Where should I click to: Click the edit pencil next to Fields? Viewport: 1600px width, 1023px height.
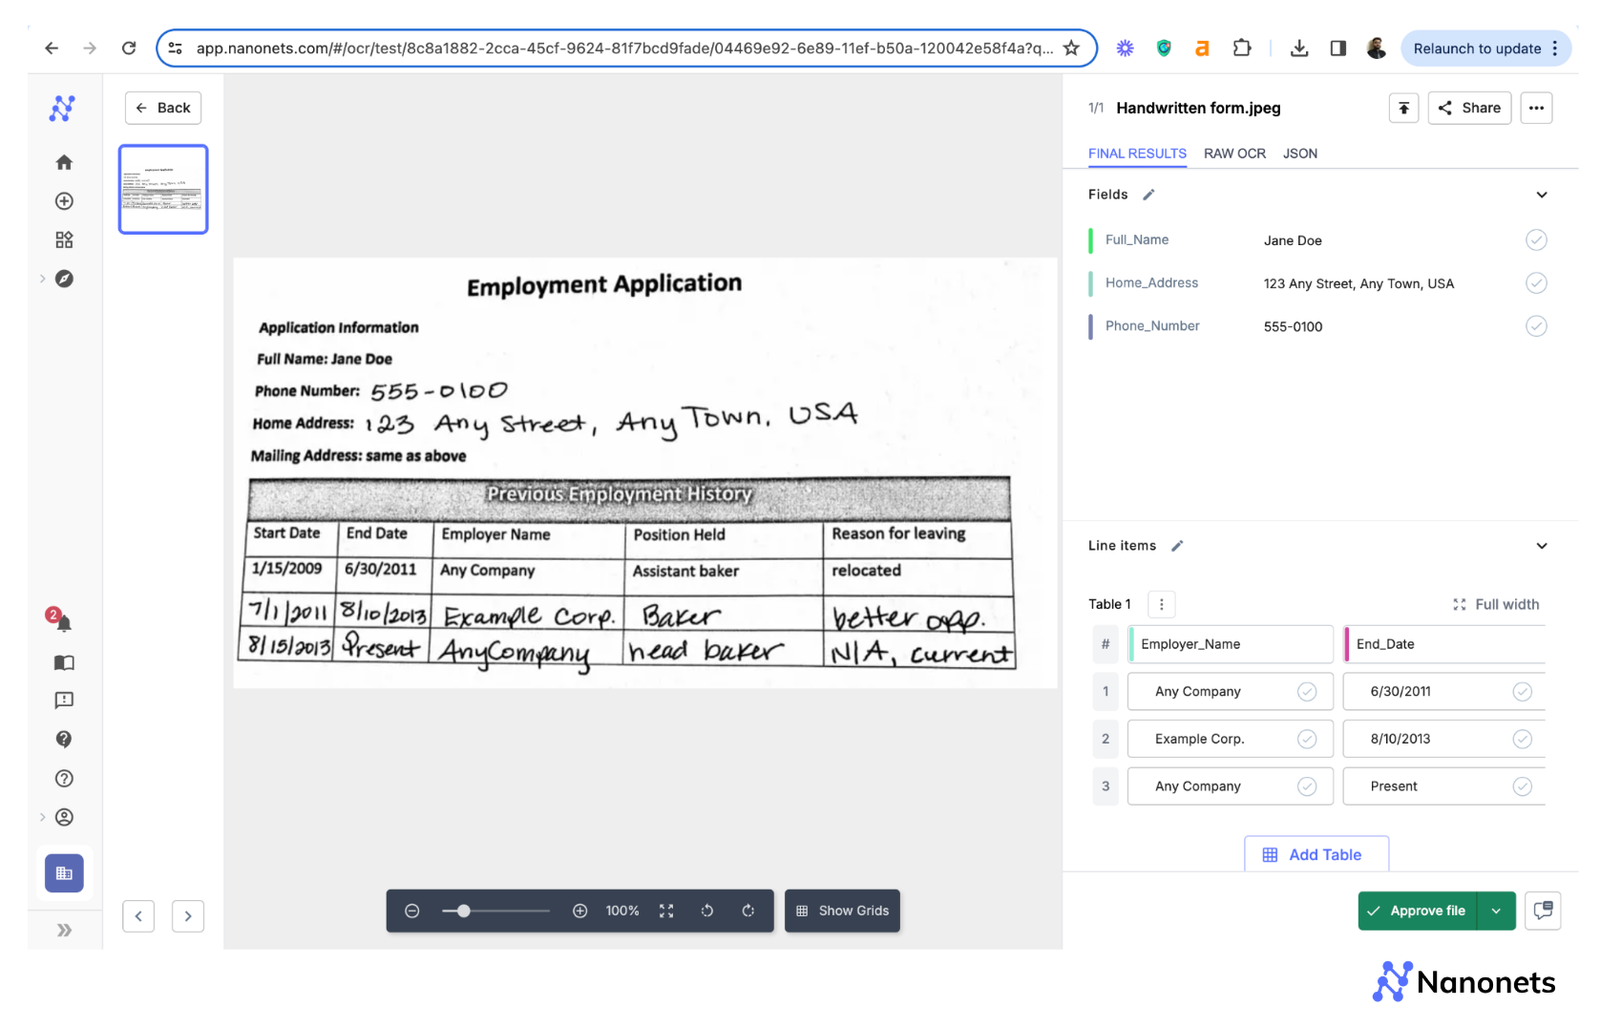click(x=1148, y=194)
